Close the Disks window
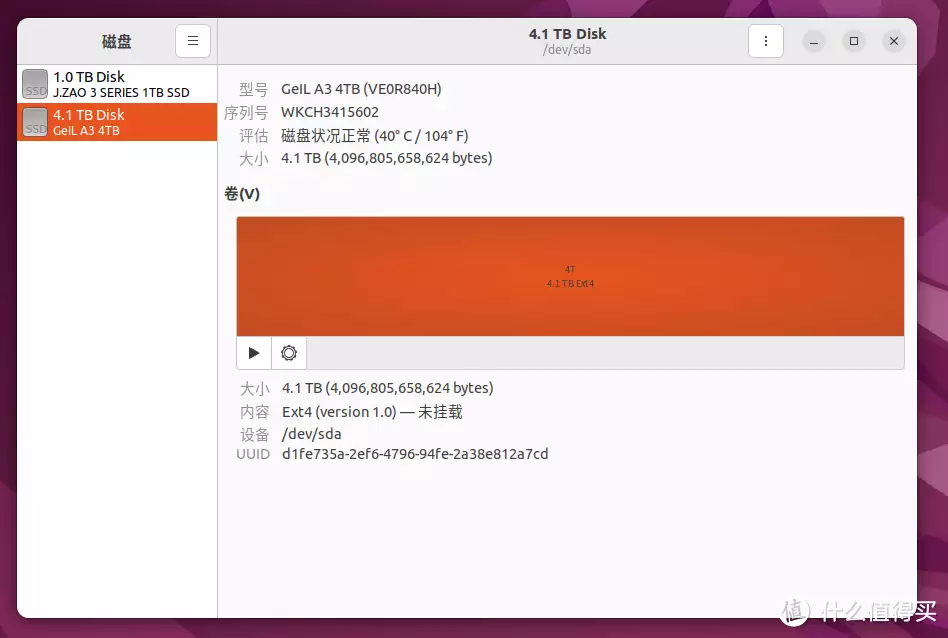Viewport: 948px width, 638px height. (894, 41)
